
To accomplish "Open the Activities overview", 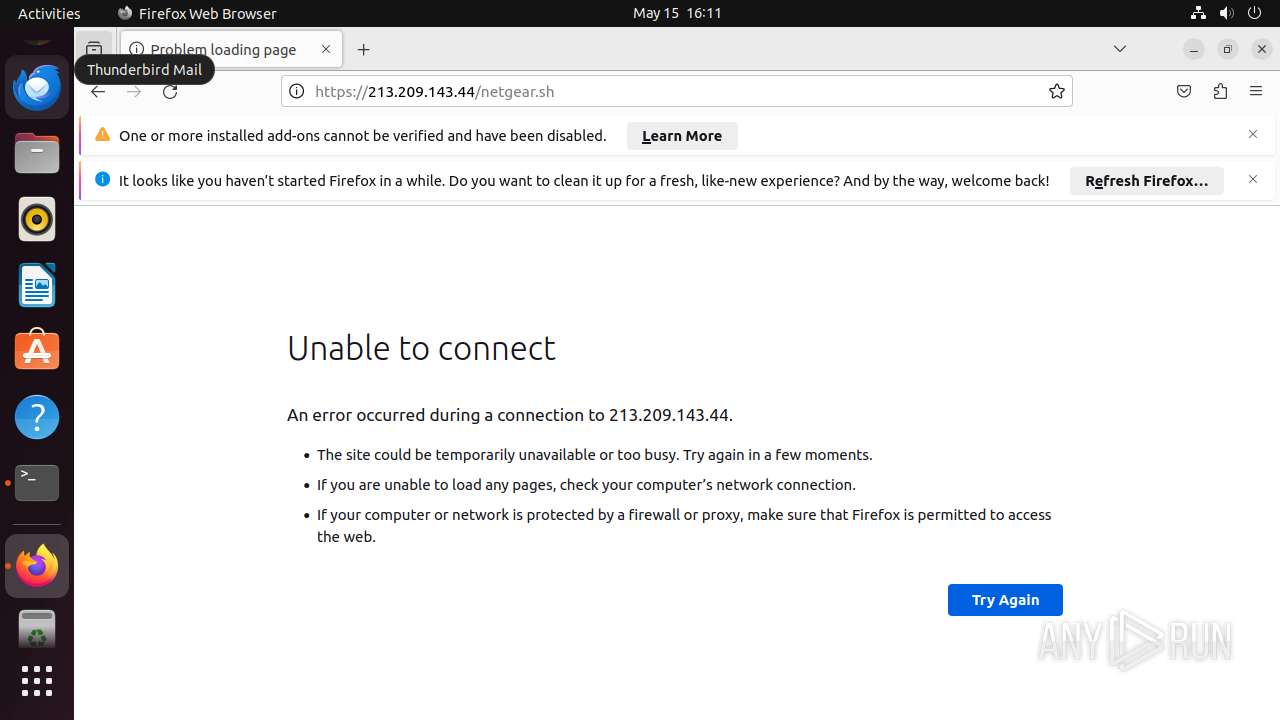I will click(49, 13).
